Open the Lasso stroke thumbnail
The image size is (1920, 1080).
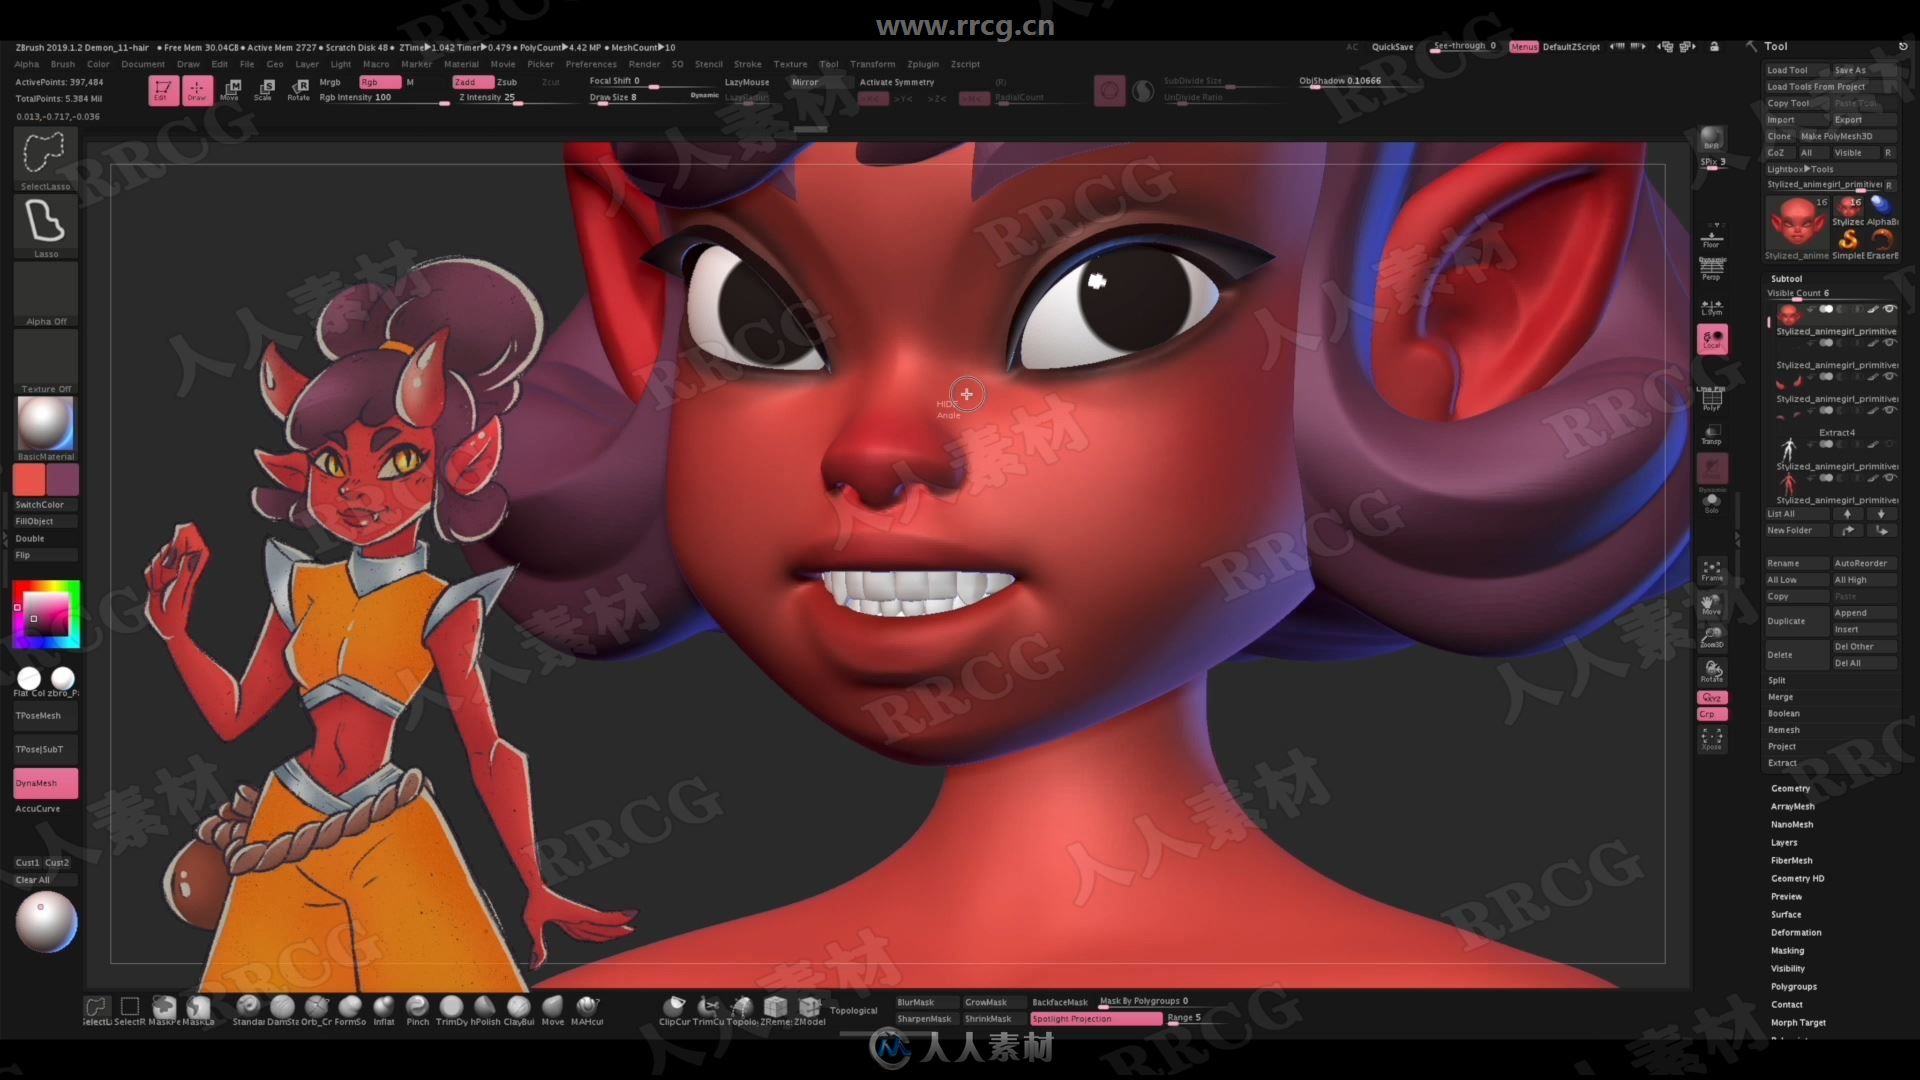45,228
